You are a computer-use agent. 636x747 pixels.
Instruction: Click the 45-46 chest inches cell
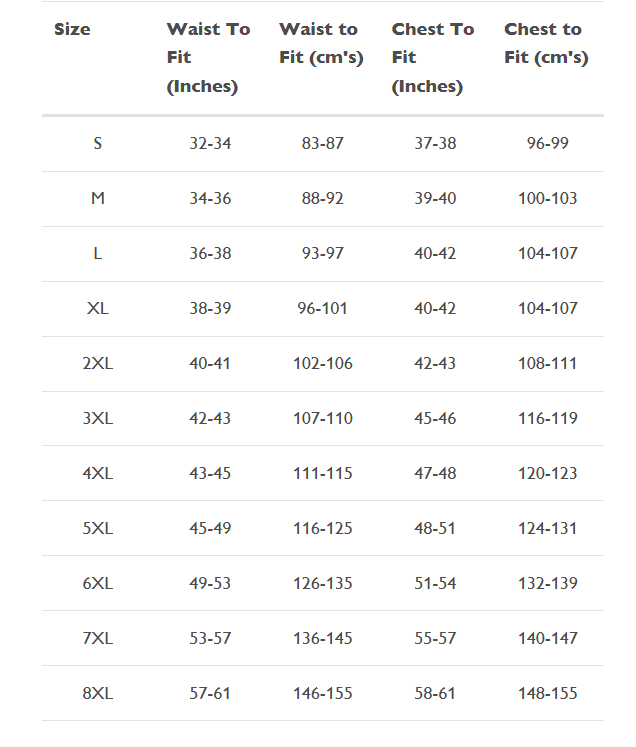[x=435, y=419]
